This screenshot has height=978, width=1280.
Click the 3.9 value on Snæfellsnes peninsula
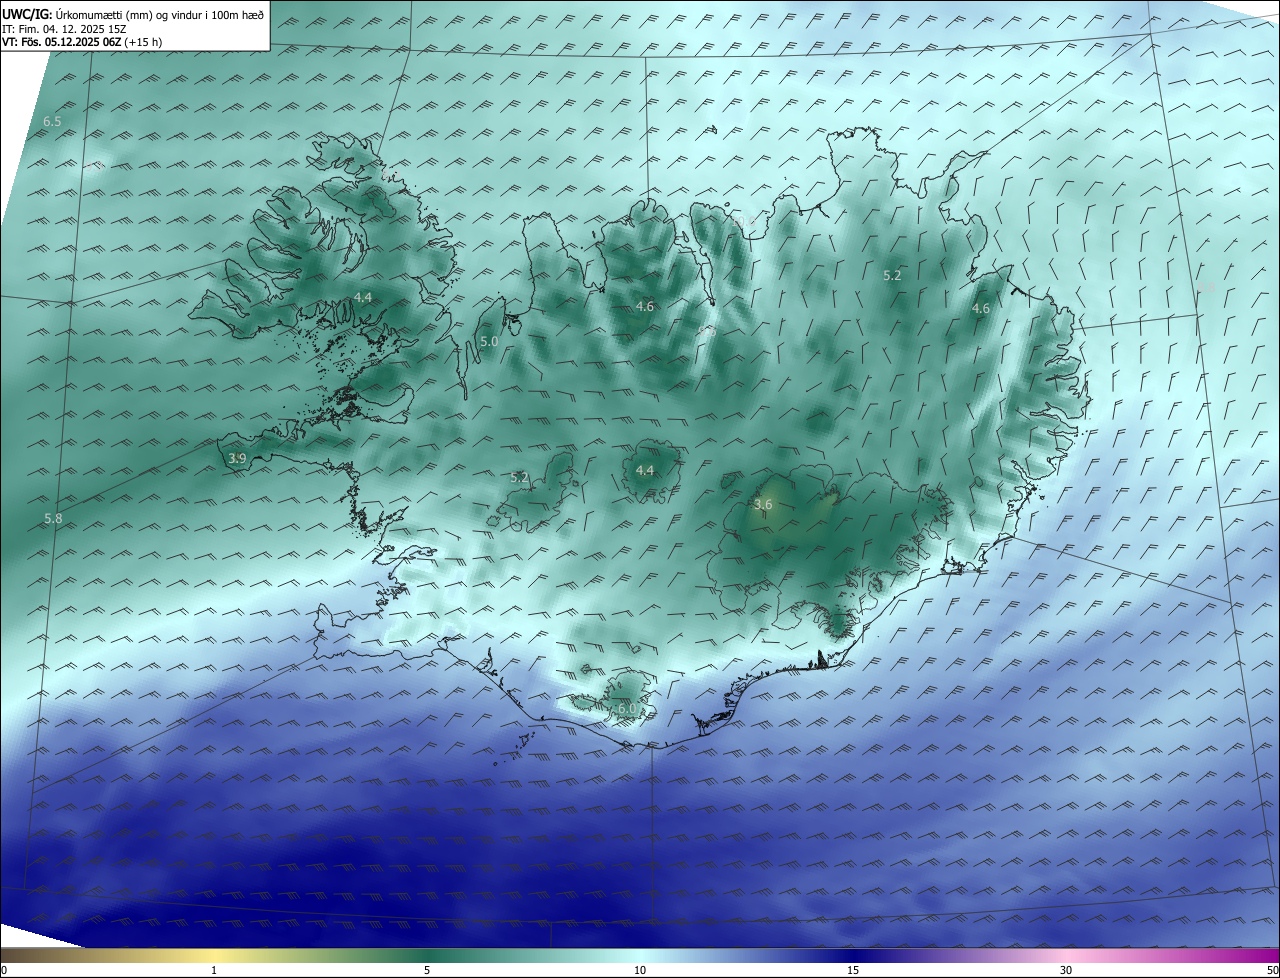pos(237,458)
